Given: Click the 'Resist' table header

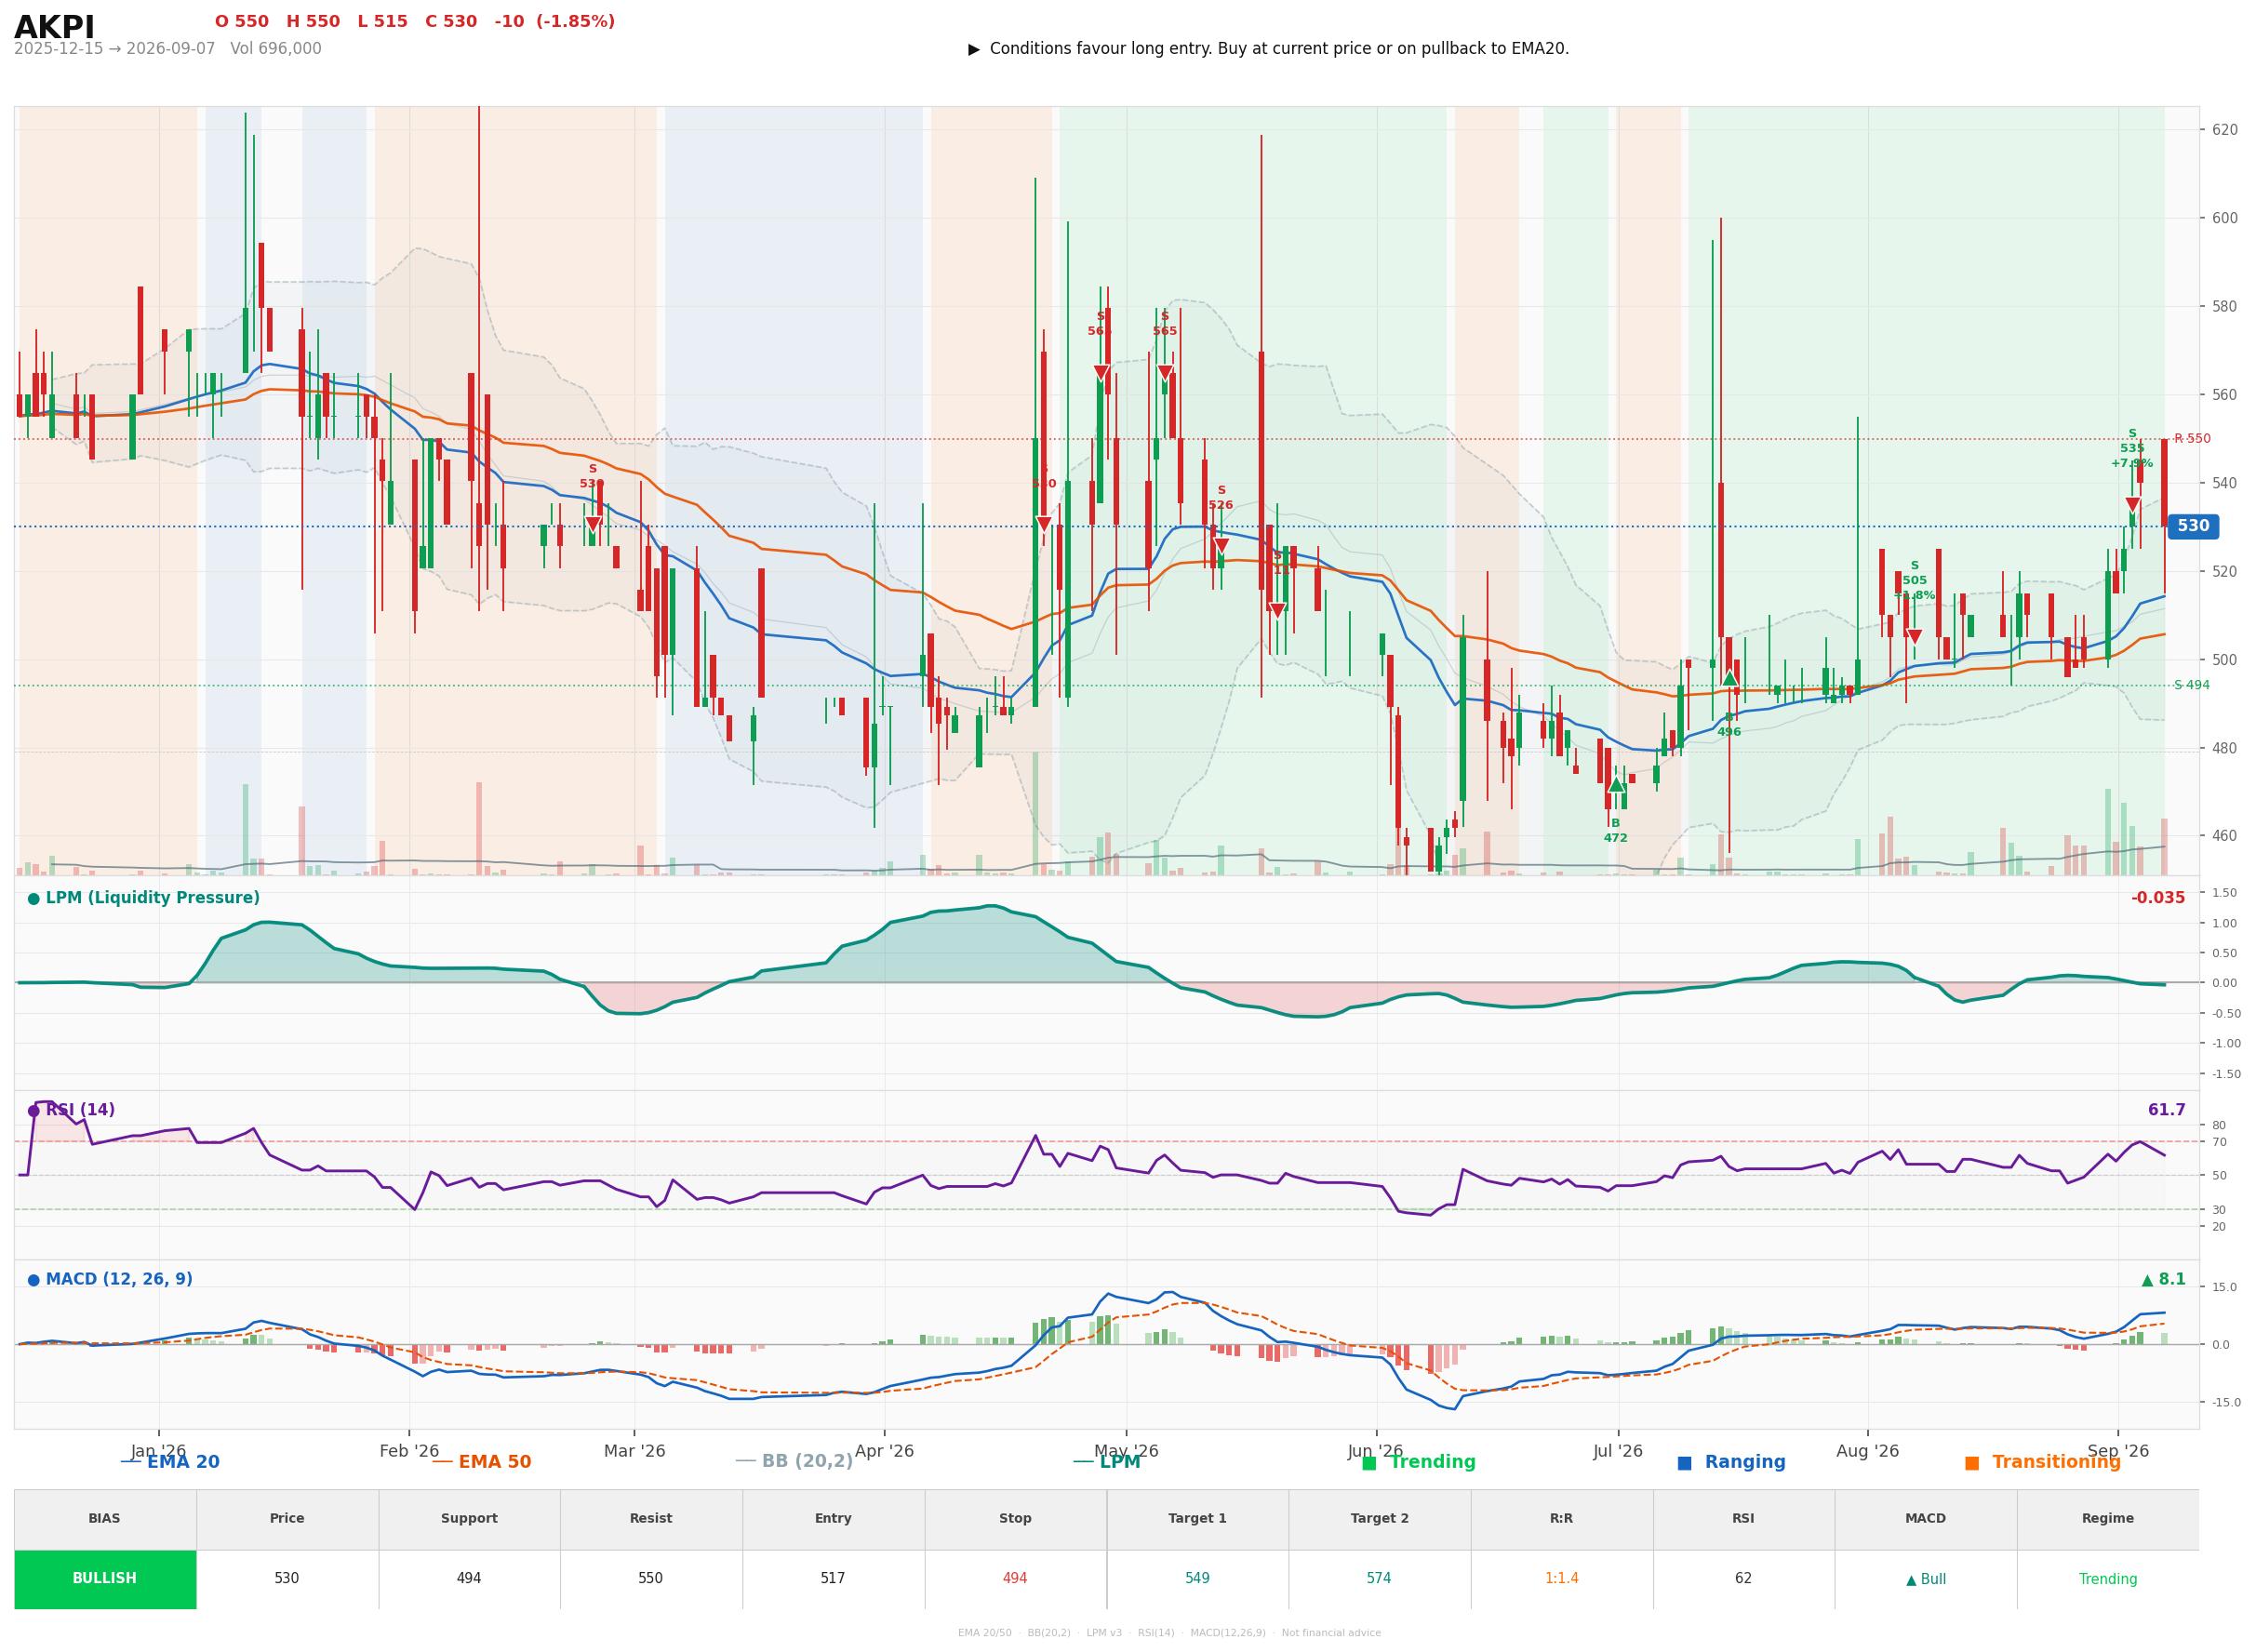Looking at the screenshot, I should click(651, 1519).
